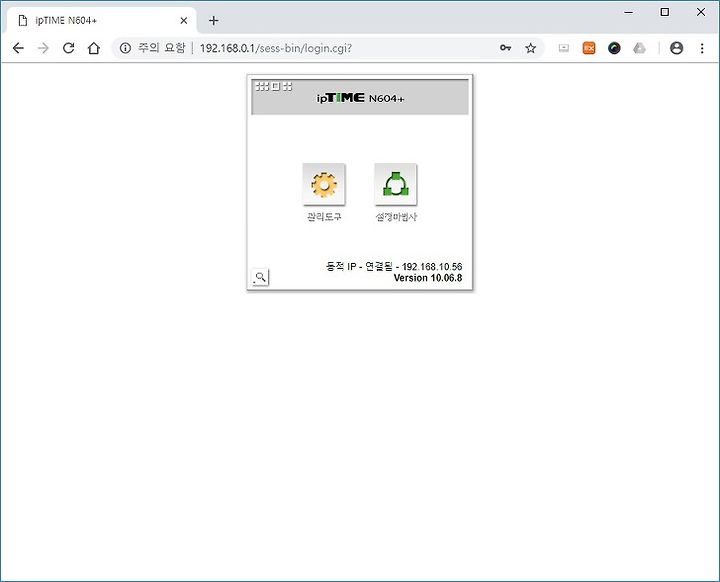The width and height of the screenshot is (720, 582).
Task: Open the browser home page icon
Action: [94, 48]
